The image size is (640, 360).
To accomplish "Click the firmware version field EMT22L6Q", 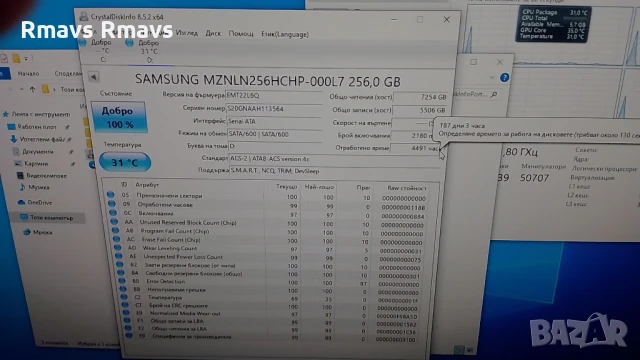I will pyautogui.click(x=274, y=96).
